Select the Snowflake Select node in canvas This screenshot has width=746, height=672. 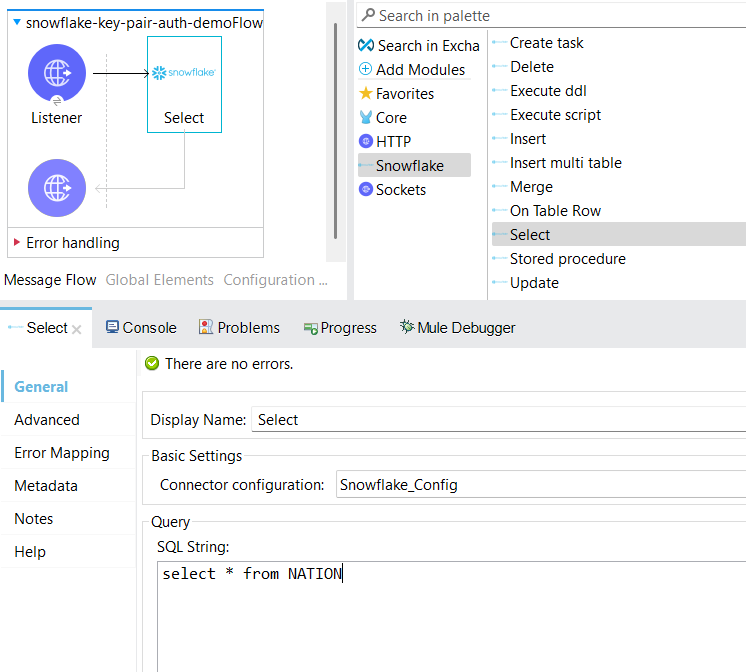[184, 84]
